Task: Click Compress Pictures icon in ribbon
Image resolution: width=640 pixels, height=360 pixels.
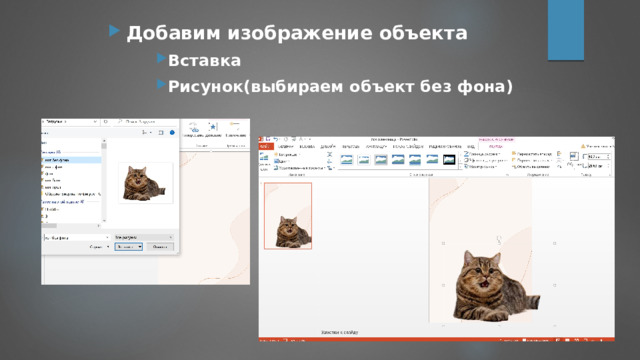Action: pyautogui.click(x=329, y=155)
